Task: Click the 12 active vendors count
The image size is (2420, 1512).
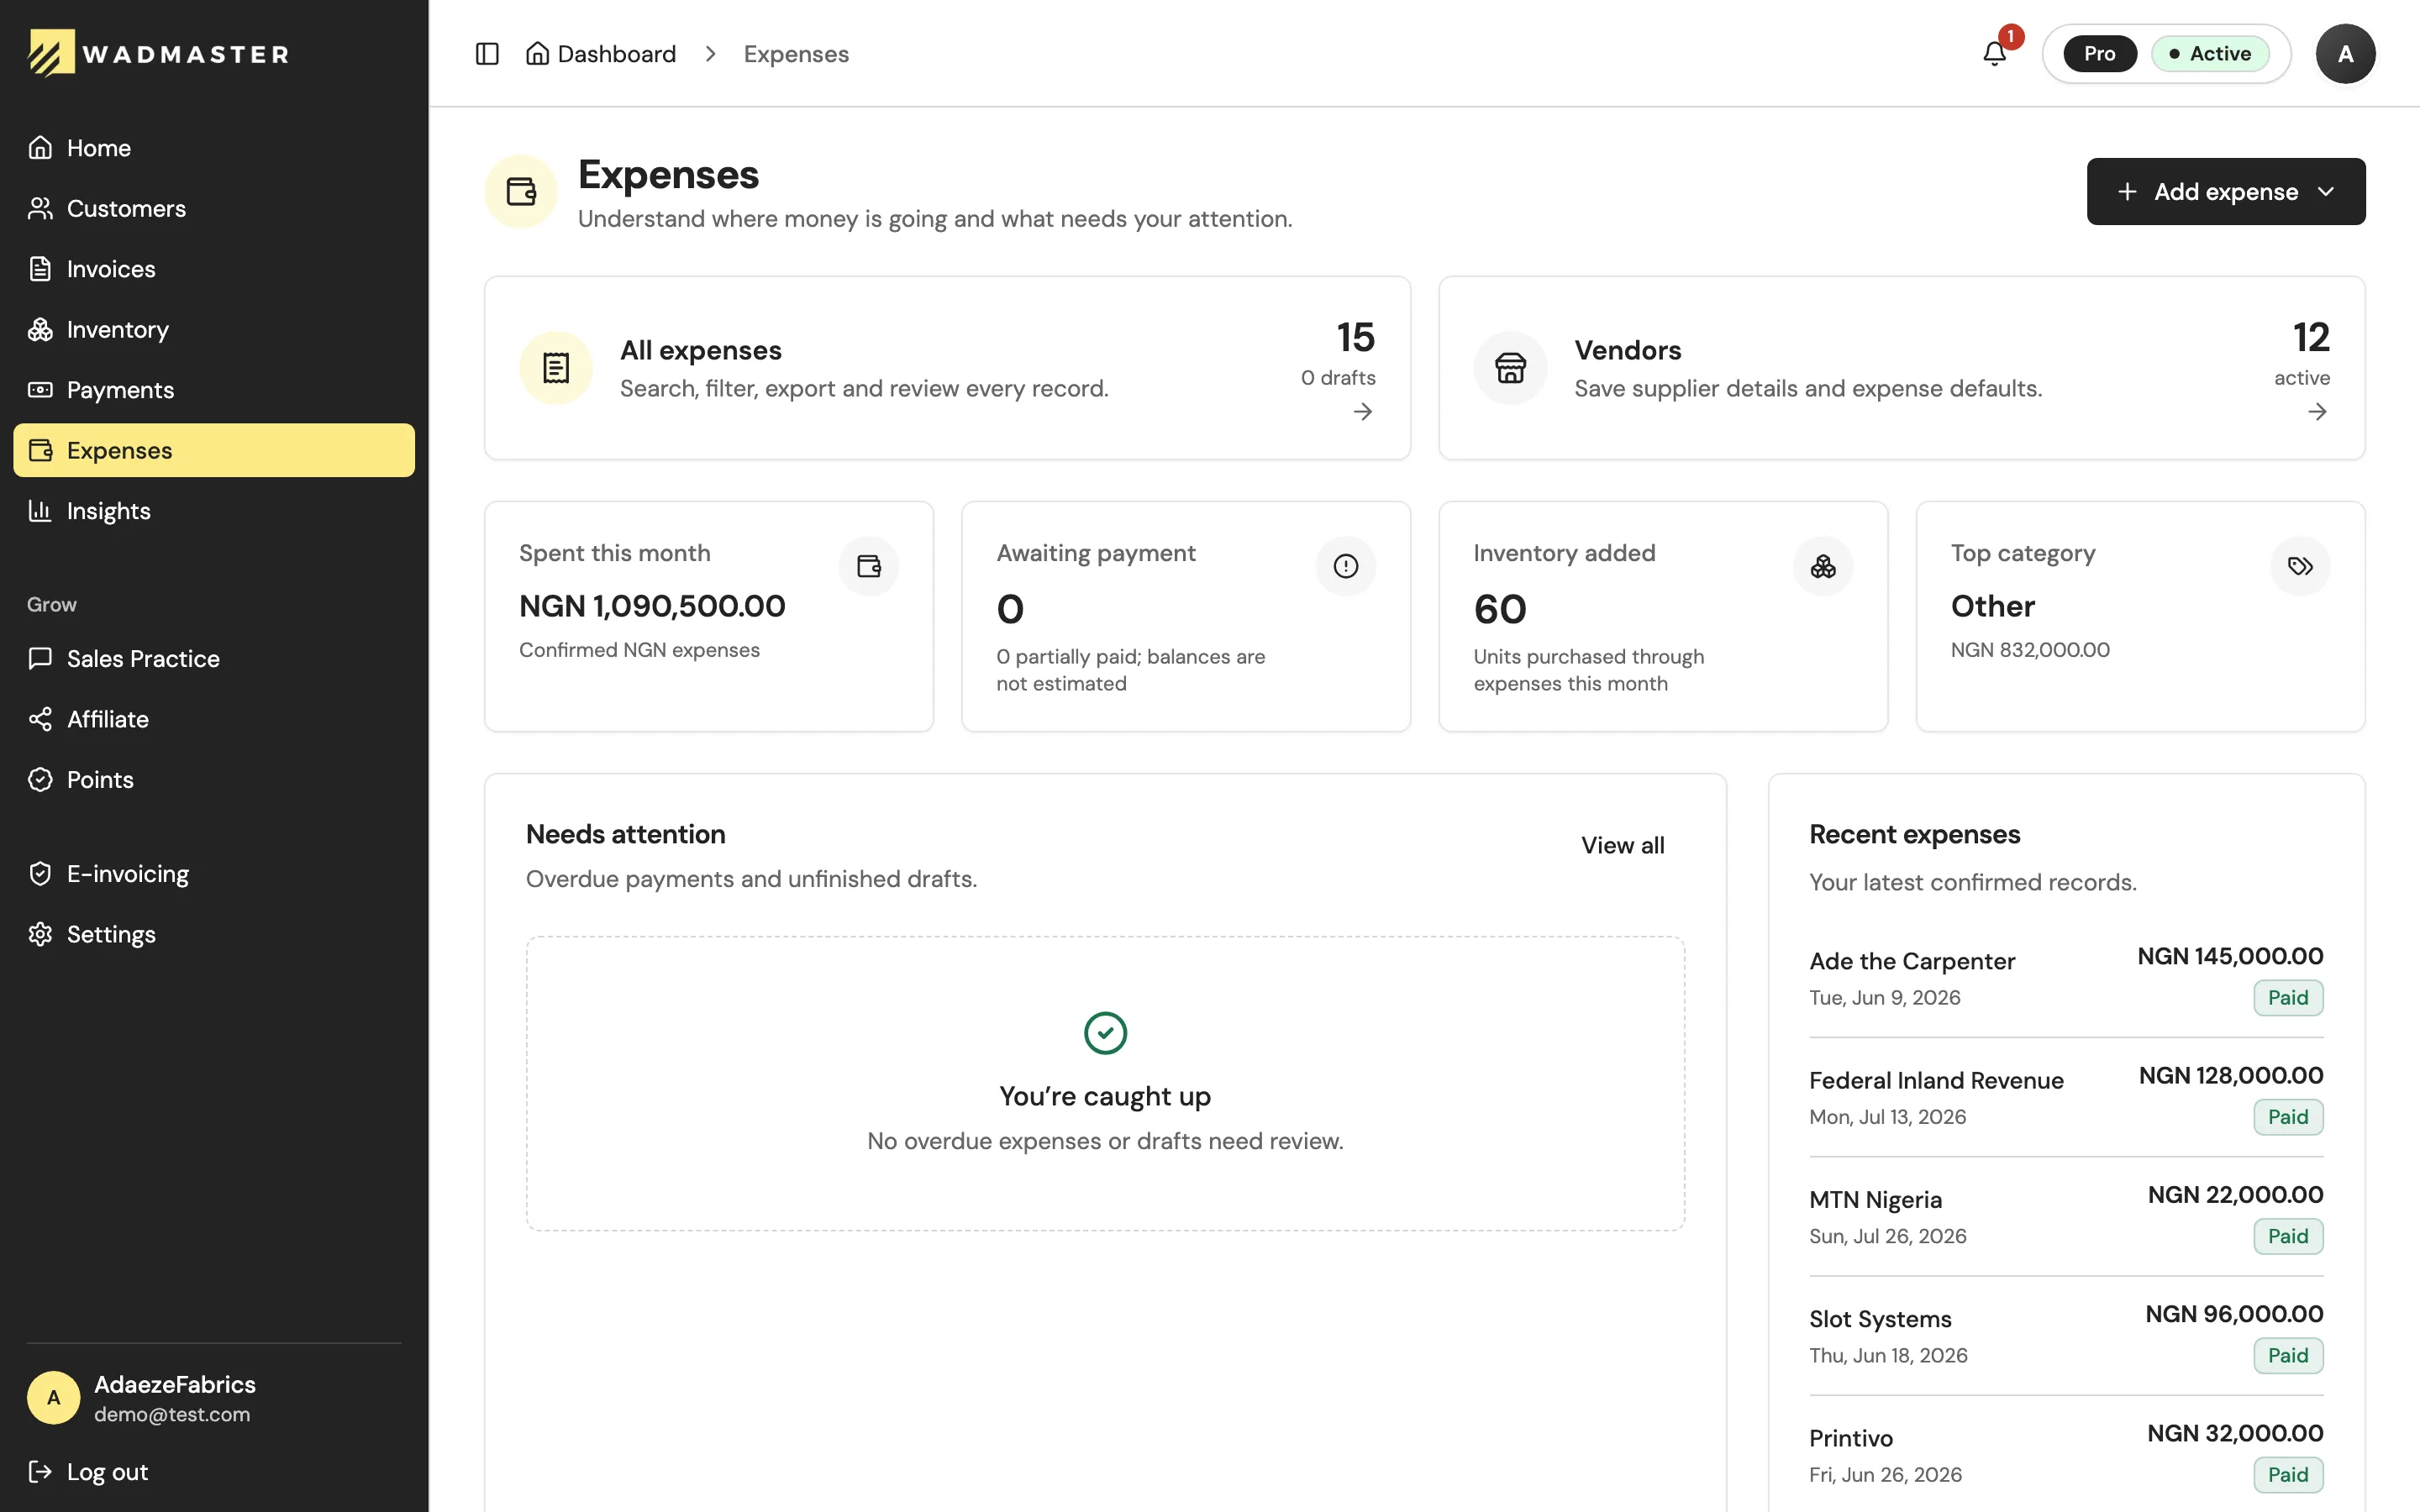Action: pyautogui.click(x=2310, y=337)
